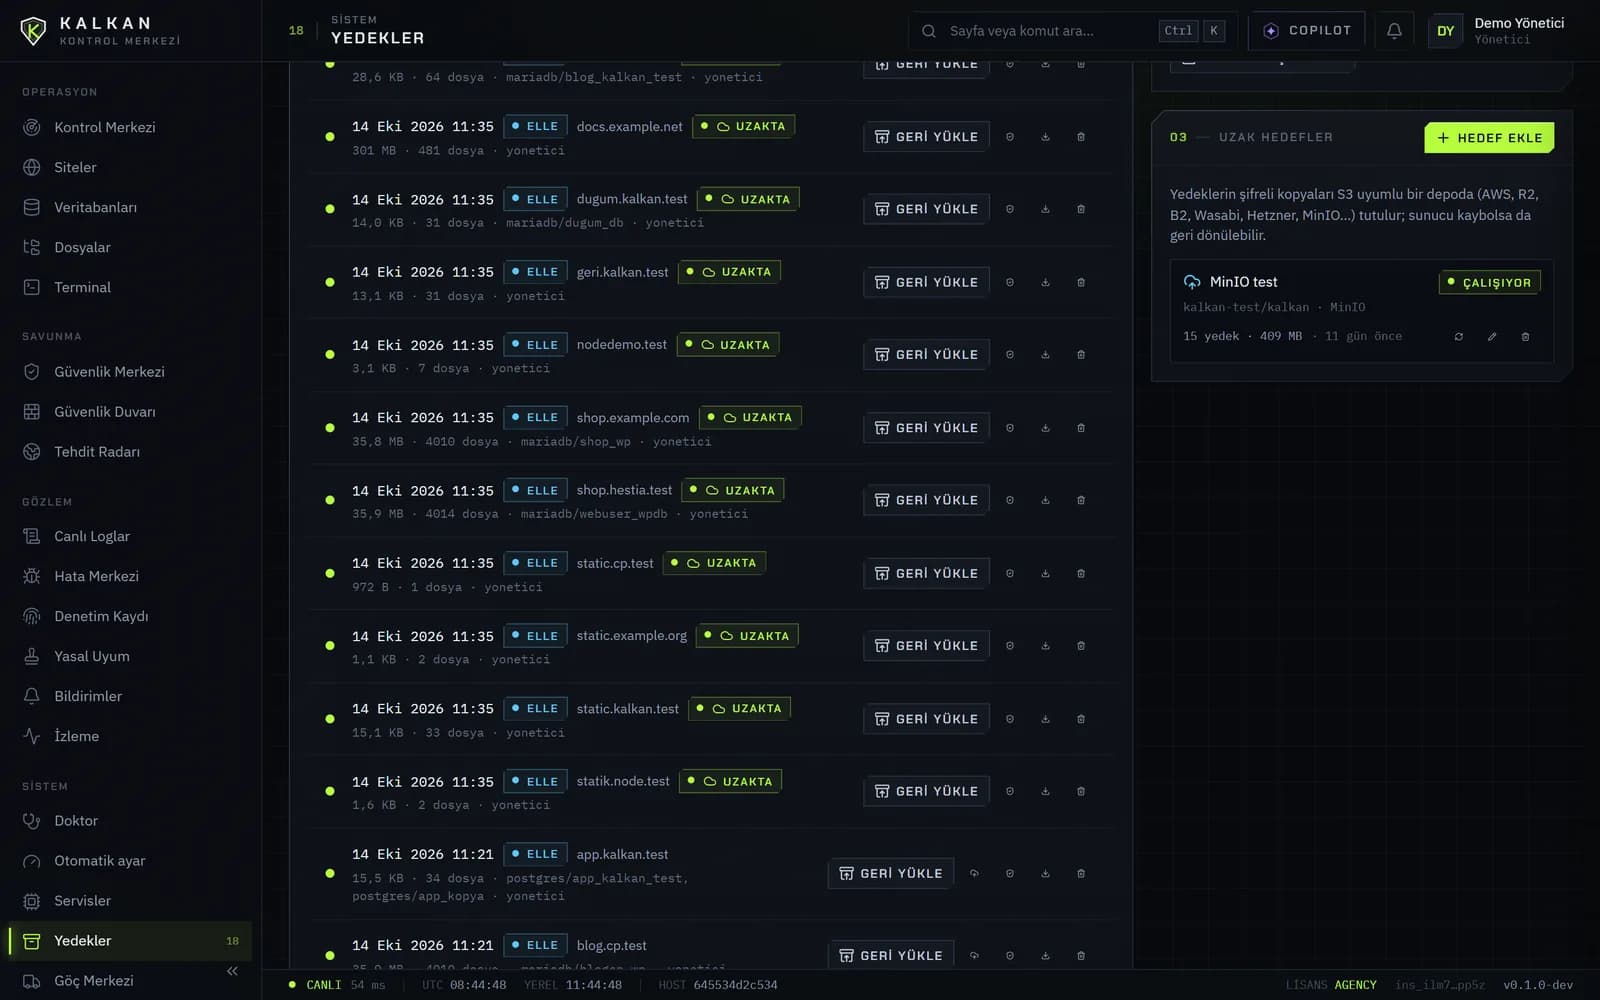1600x1000 pixels.
Task: Open Doktor in the sidebar
Action: 130,820
